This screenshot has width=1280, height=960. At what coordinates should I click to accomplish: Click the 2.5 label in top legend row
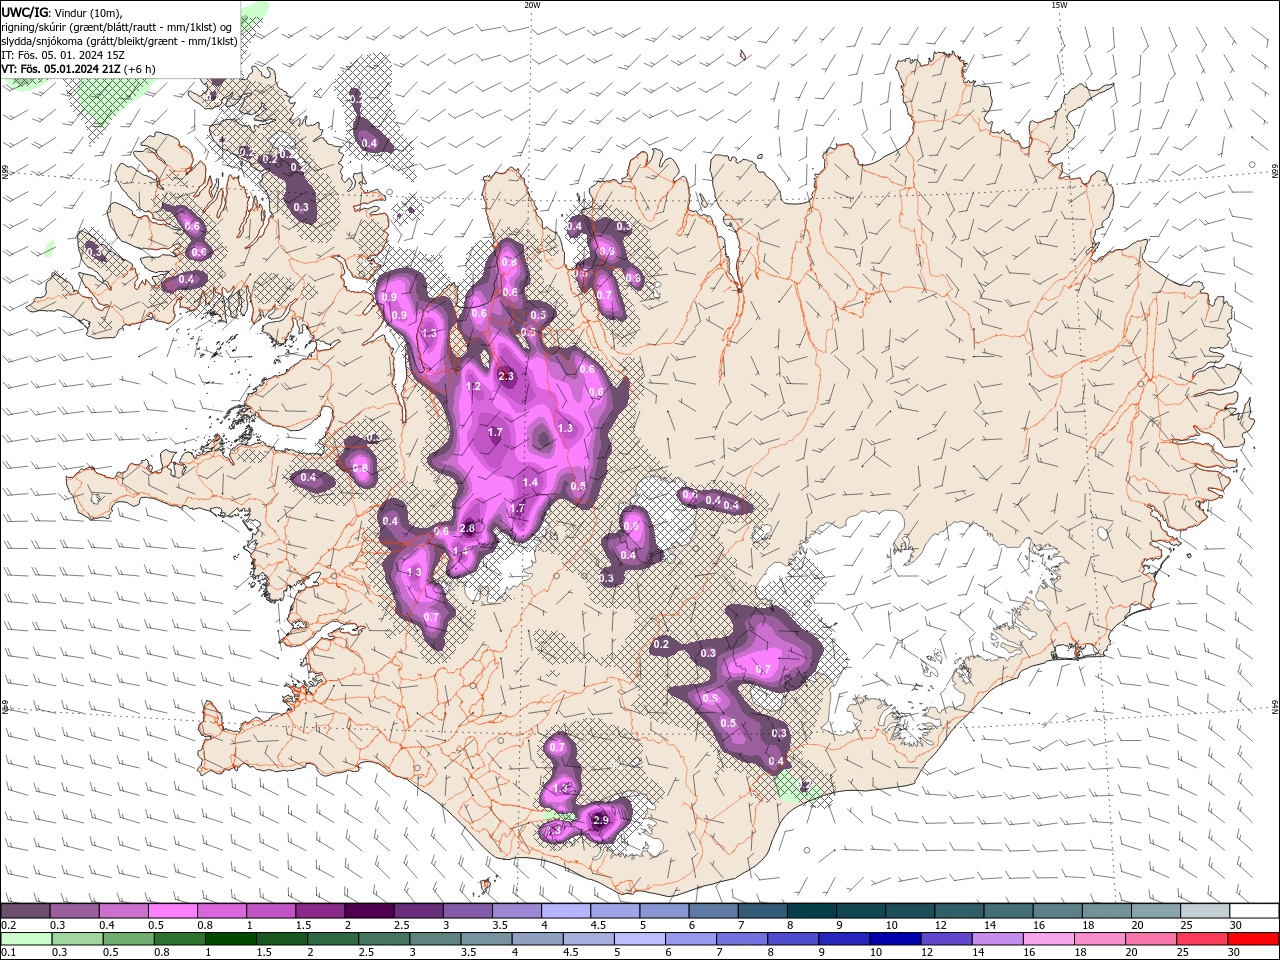[401, 925]
